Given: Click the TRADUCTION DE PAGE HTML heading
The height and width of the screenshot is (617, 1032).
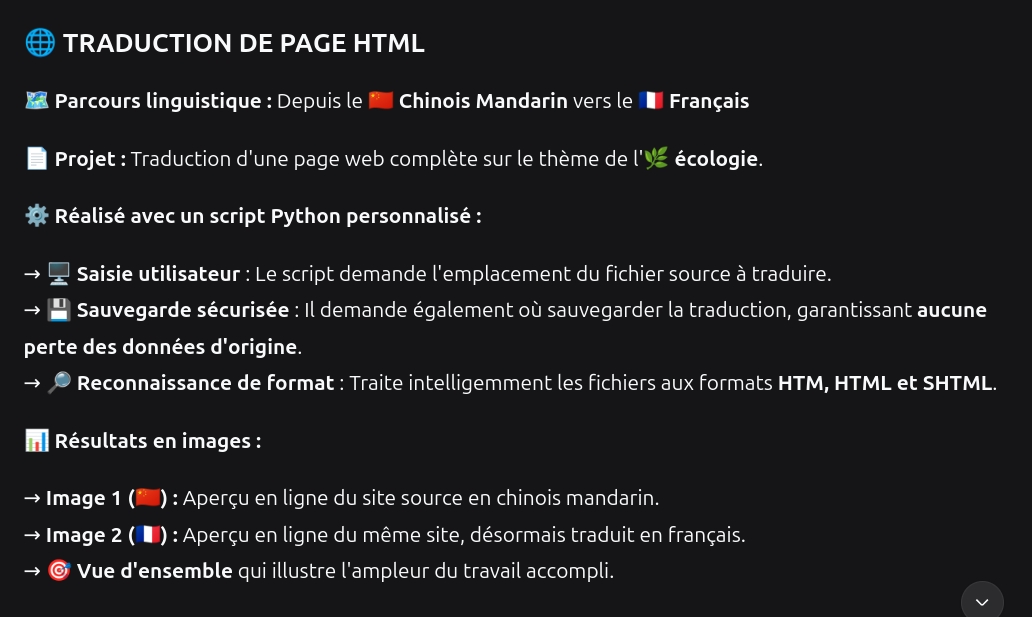Looking at the screenshot, I should coord(243,43).
